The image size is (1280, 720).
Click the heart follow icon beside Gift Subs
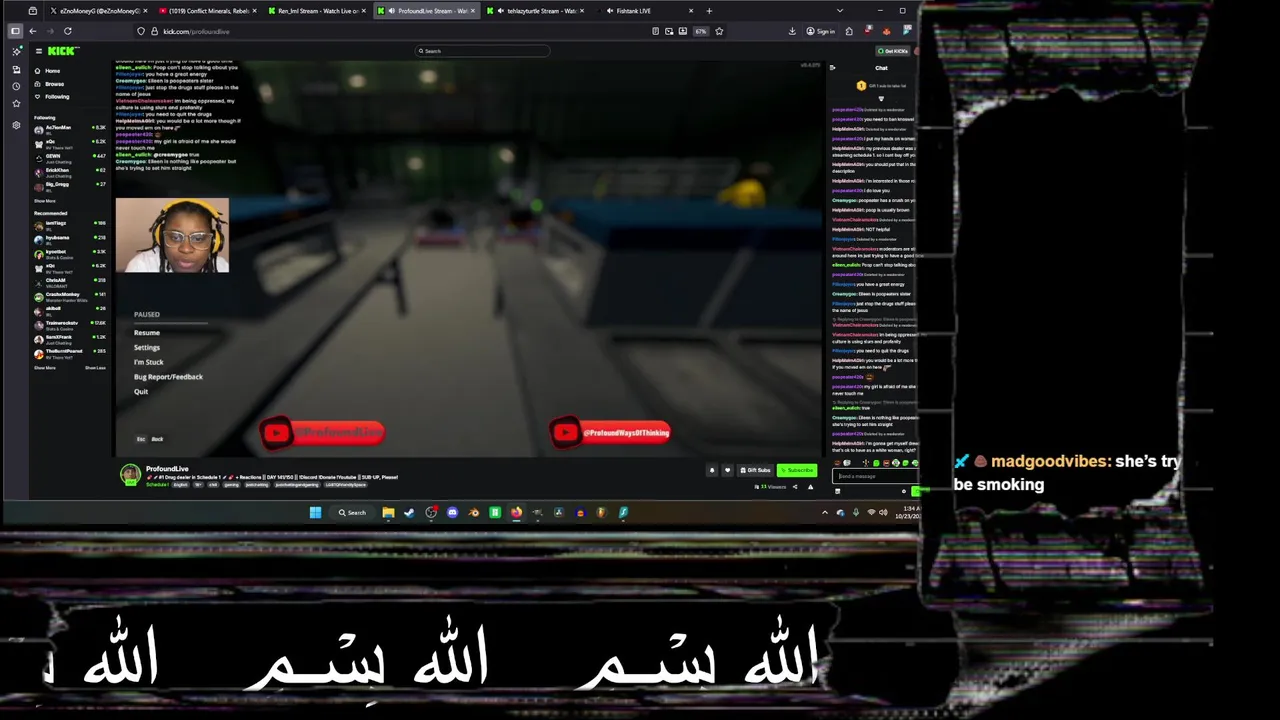[x=727, y=470]
